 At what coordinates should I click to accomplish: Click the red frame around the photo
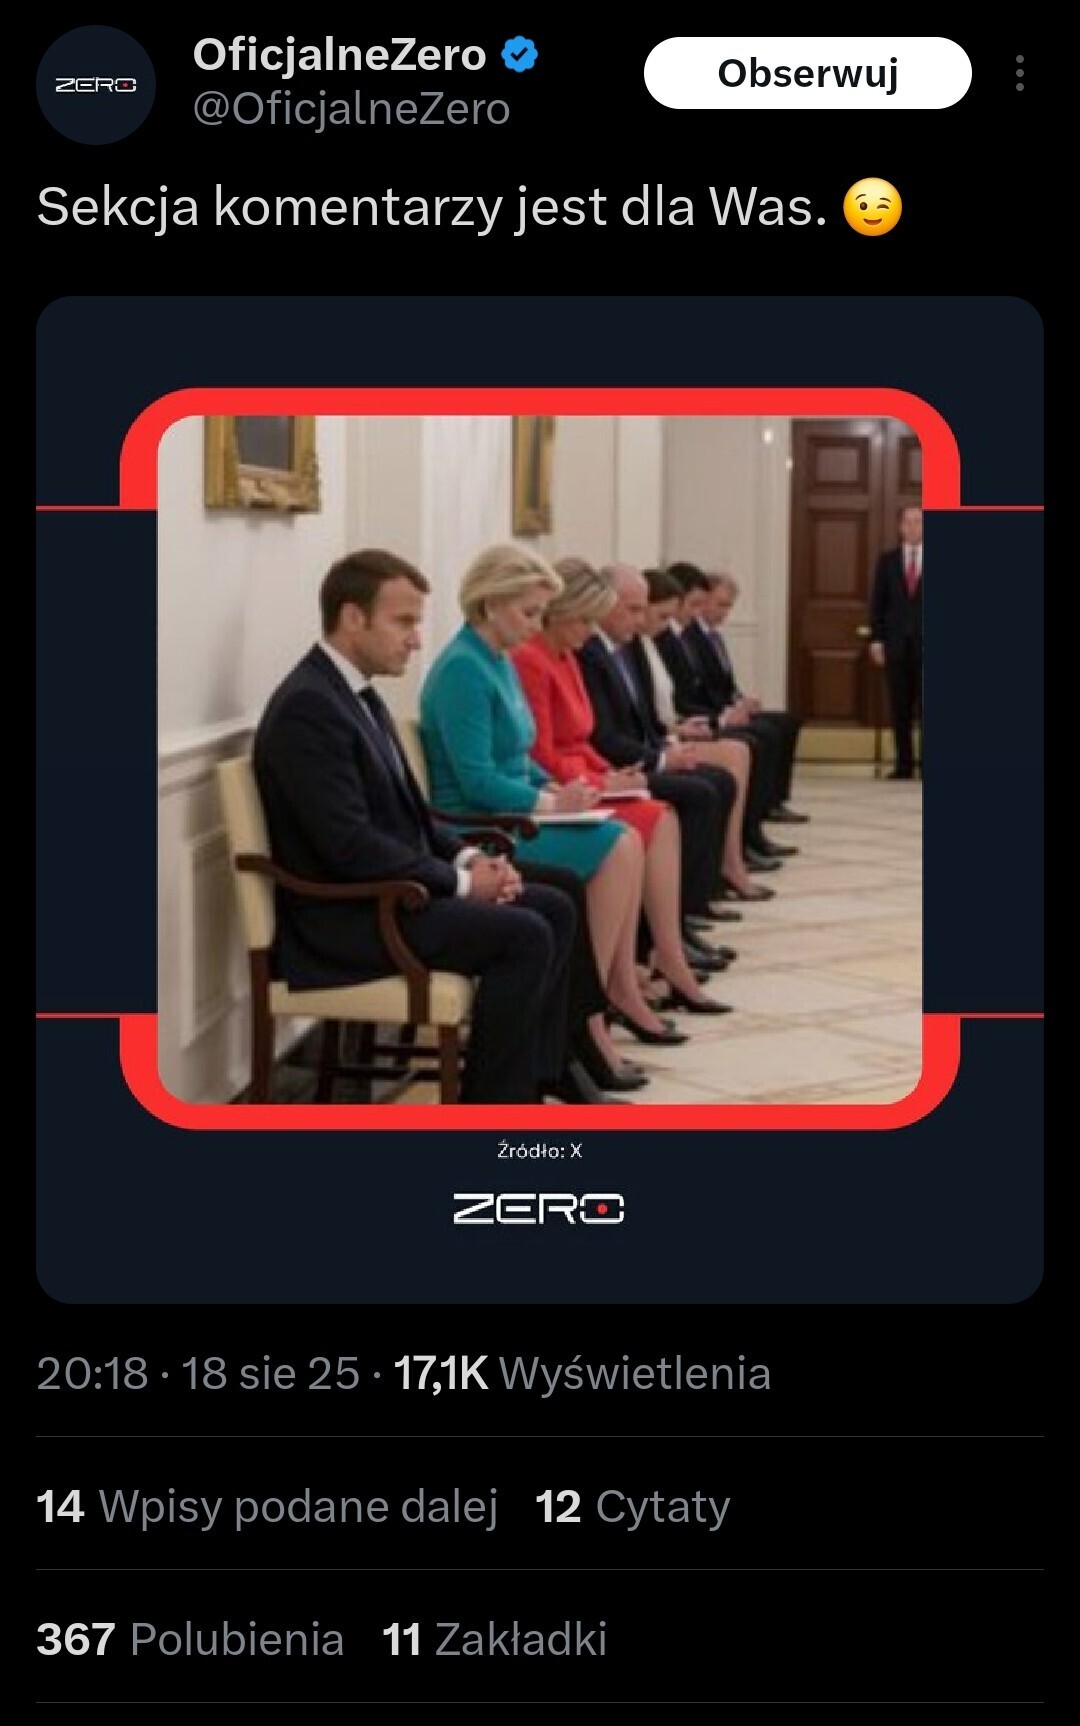click(x=540, y=401)
